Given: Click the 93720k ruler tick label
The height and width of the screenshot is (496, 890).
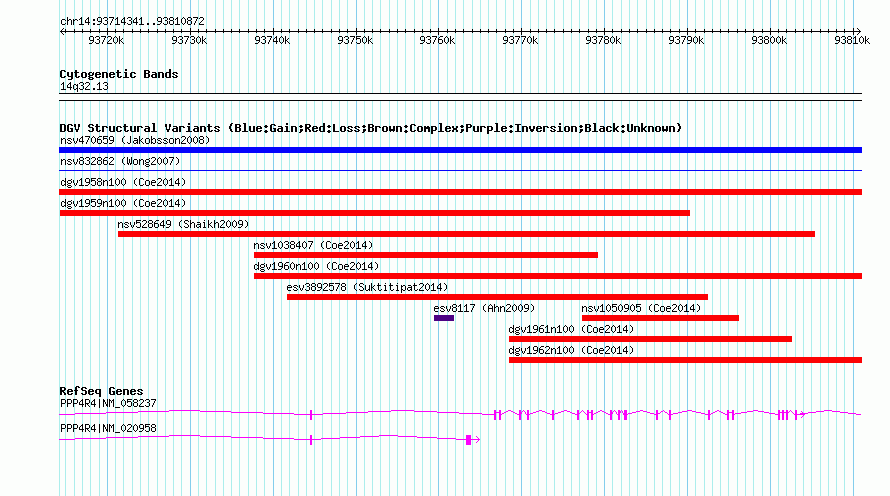Looking at the screenshot, I should pyautogui.click(x=106, y=40).
